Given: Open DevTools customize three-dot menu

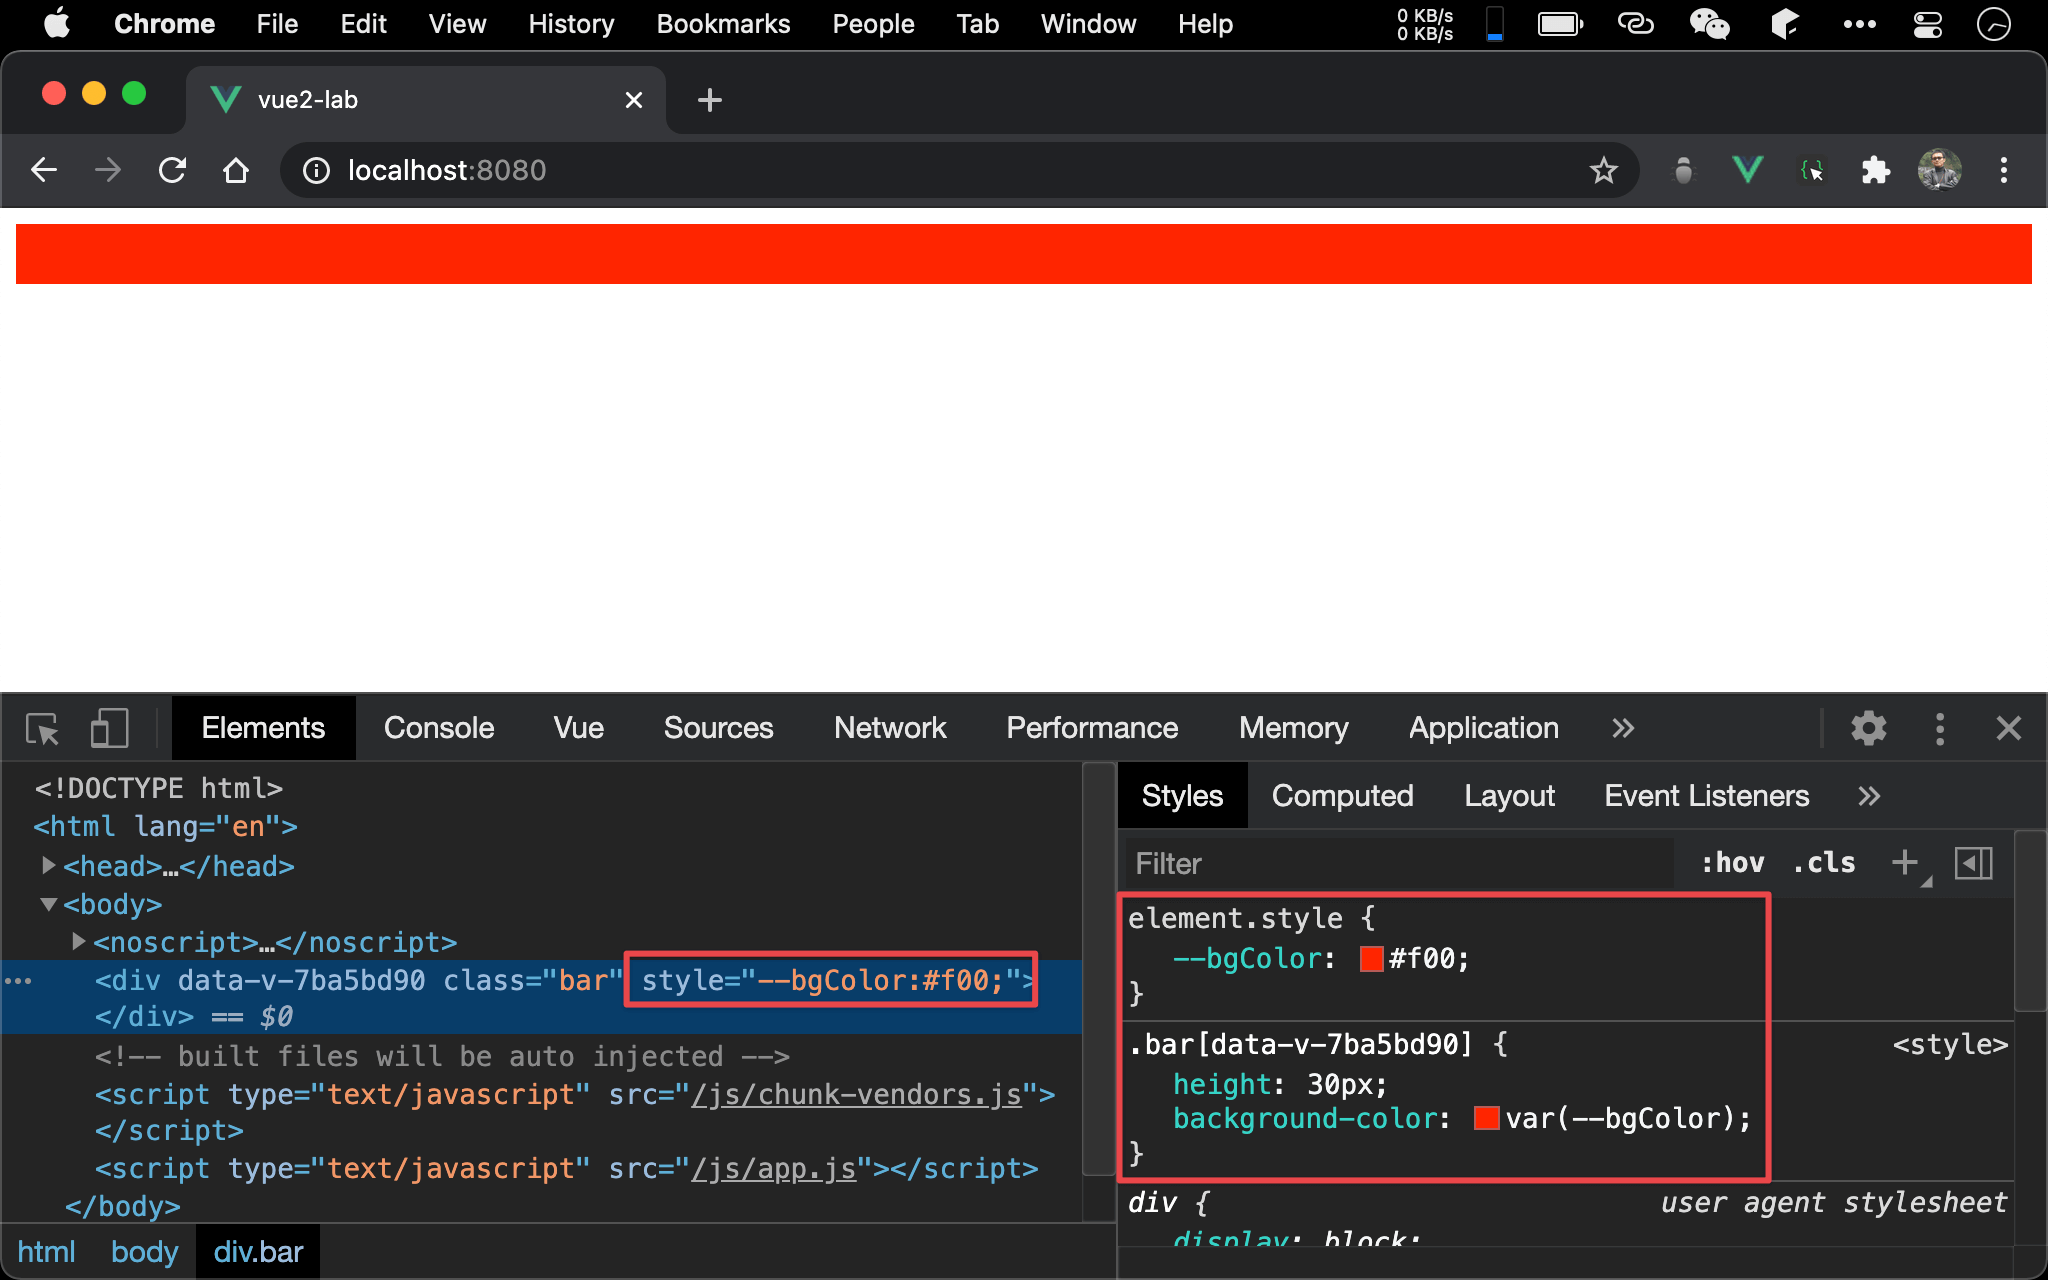Looking at the screenshot, I should 1940,728.
